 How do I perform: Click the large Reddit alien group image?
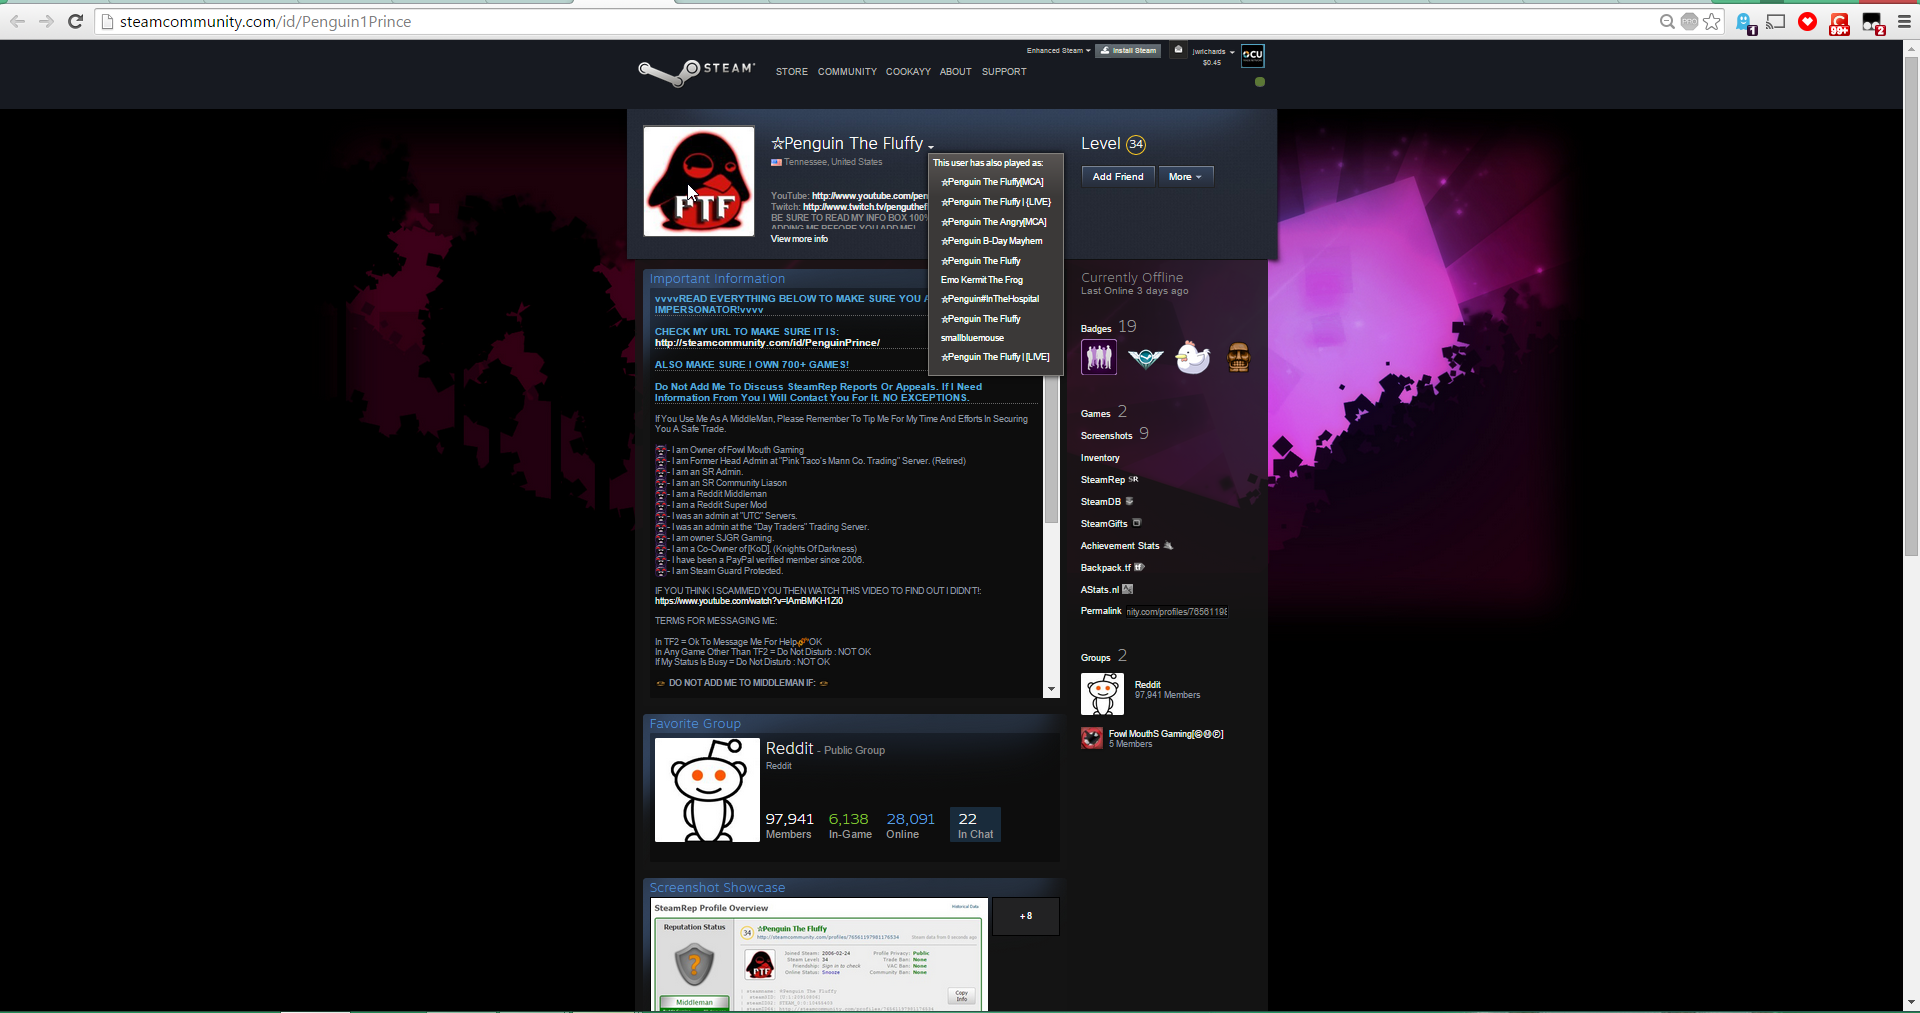tap(707, 790)
